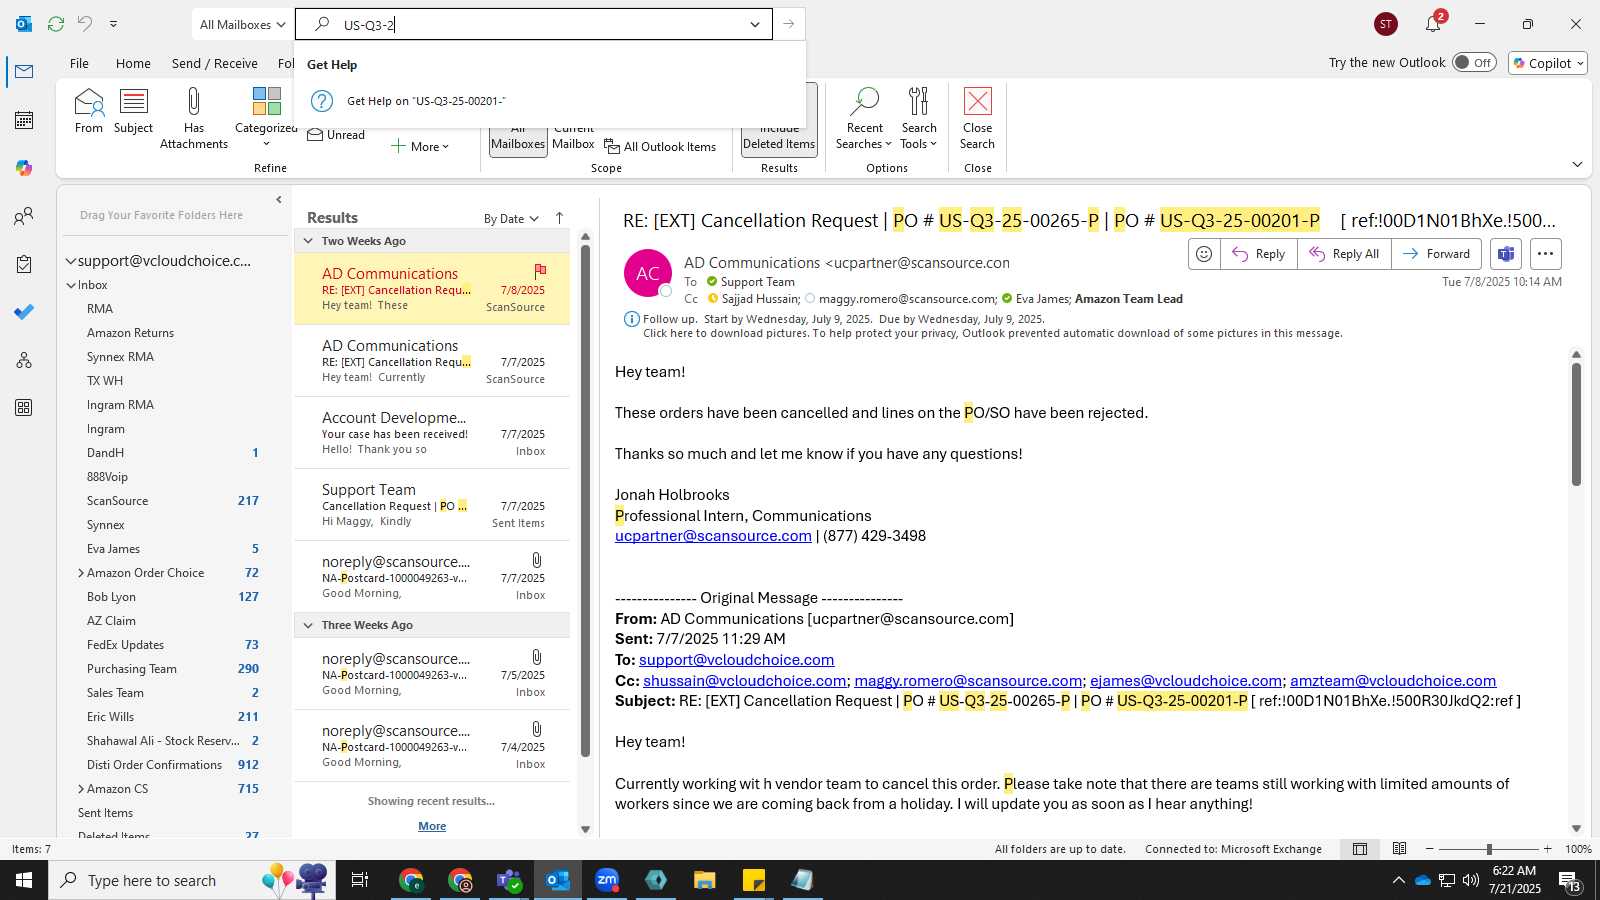Click the notifications bell icon
The width and height of the screenshot is (1600, 900).
click(x=1433, y=24)
